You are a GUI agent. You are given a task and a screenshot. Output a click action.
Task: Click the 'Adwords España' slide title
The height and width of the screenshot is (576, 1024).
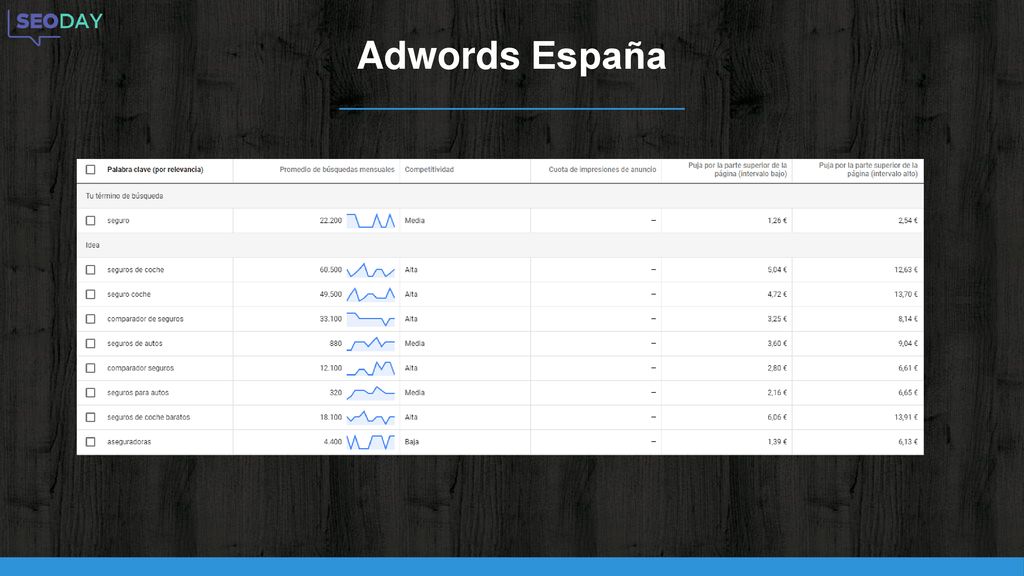tap(511, 56)
